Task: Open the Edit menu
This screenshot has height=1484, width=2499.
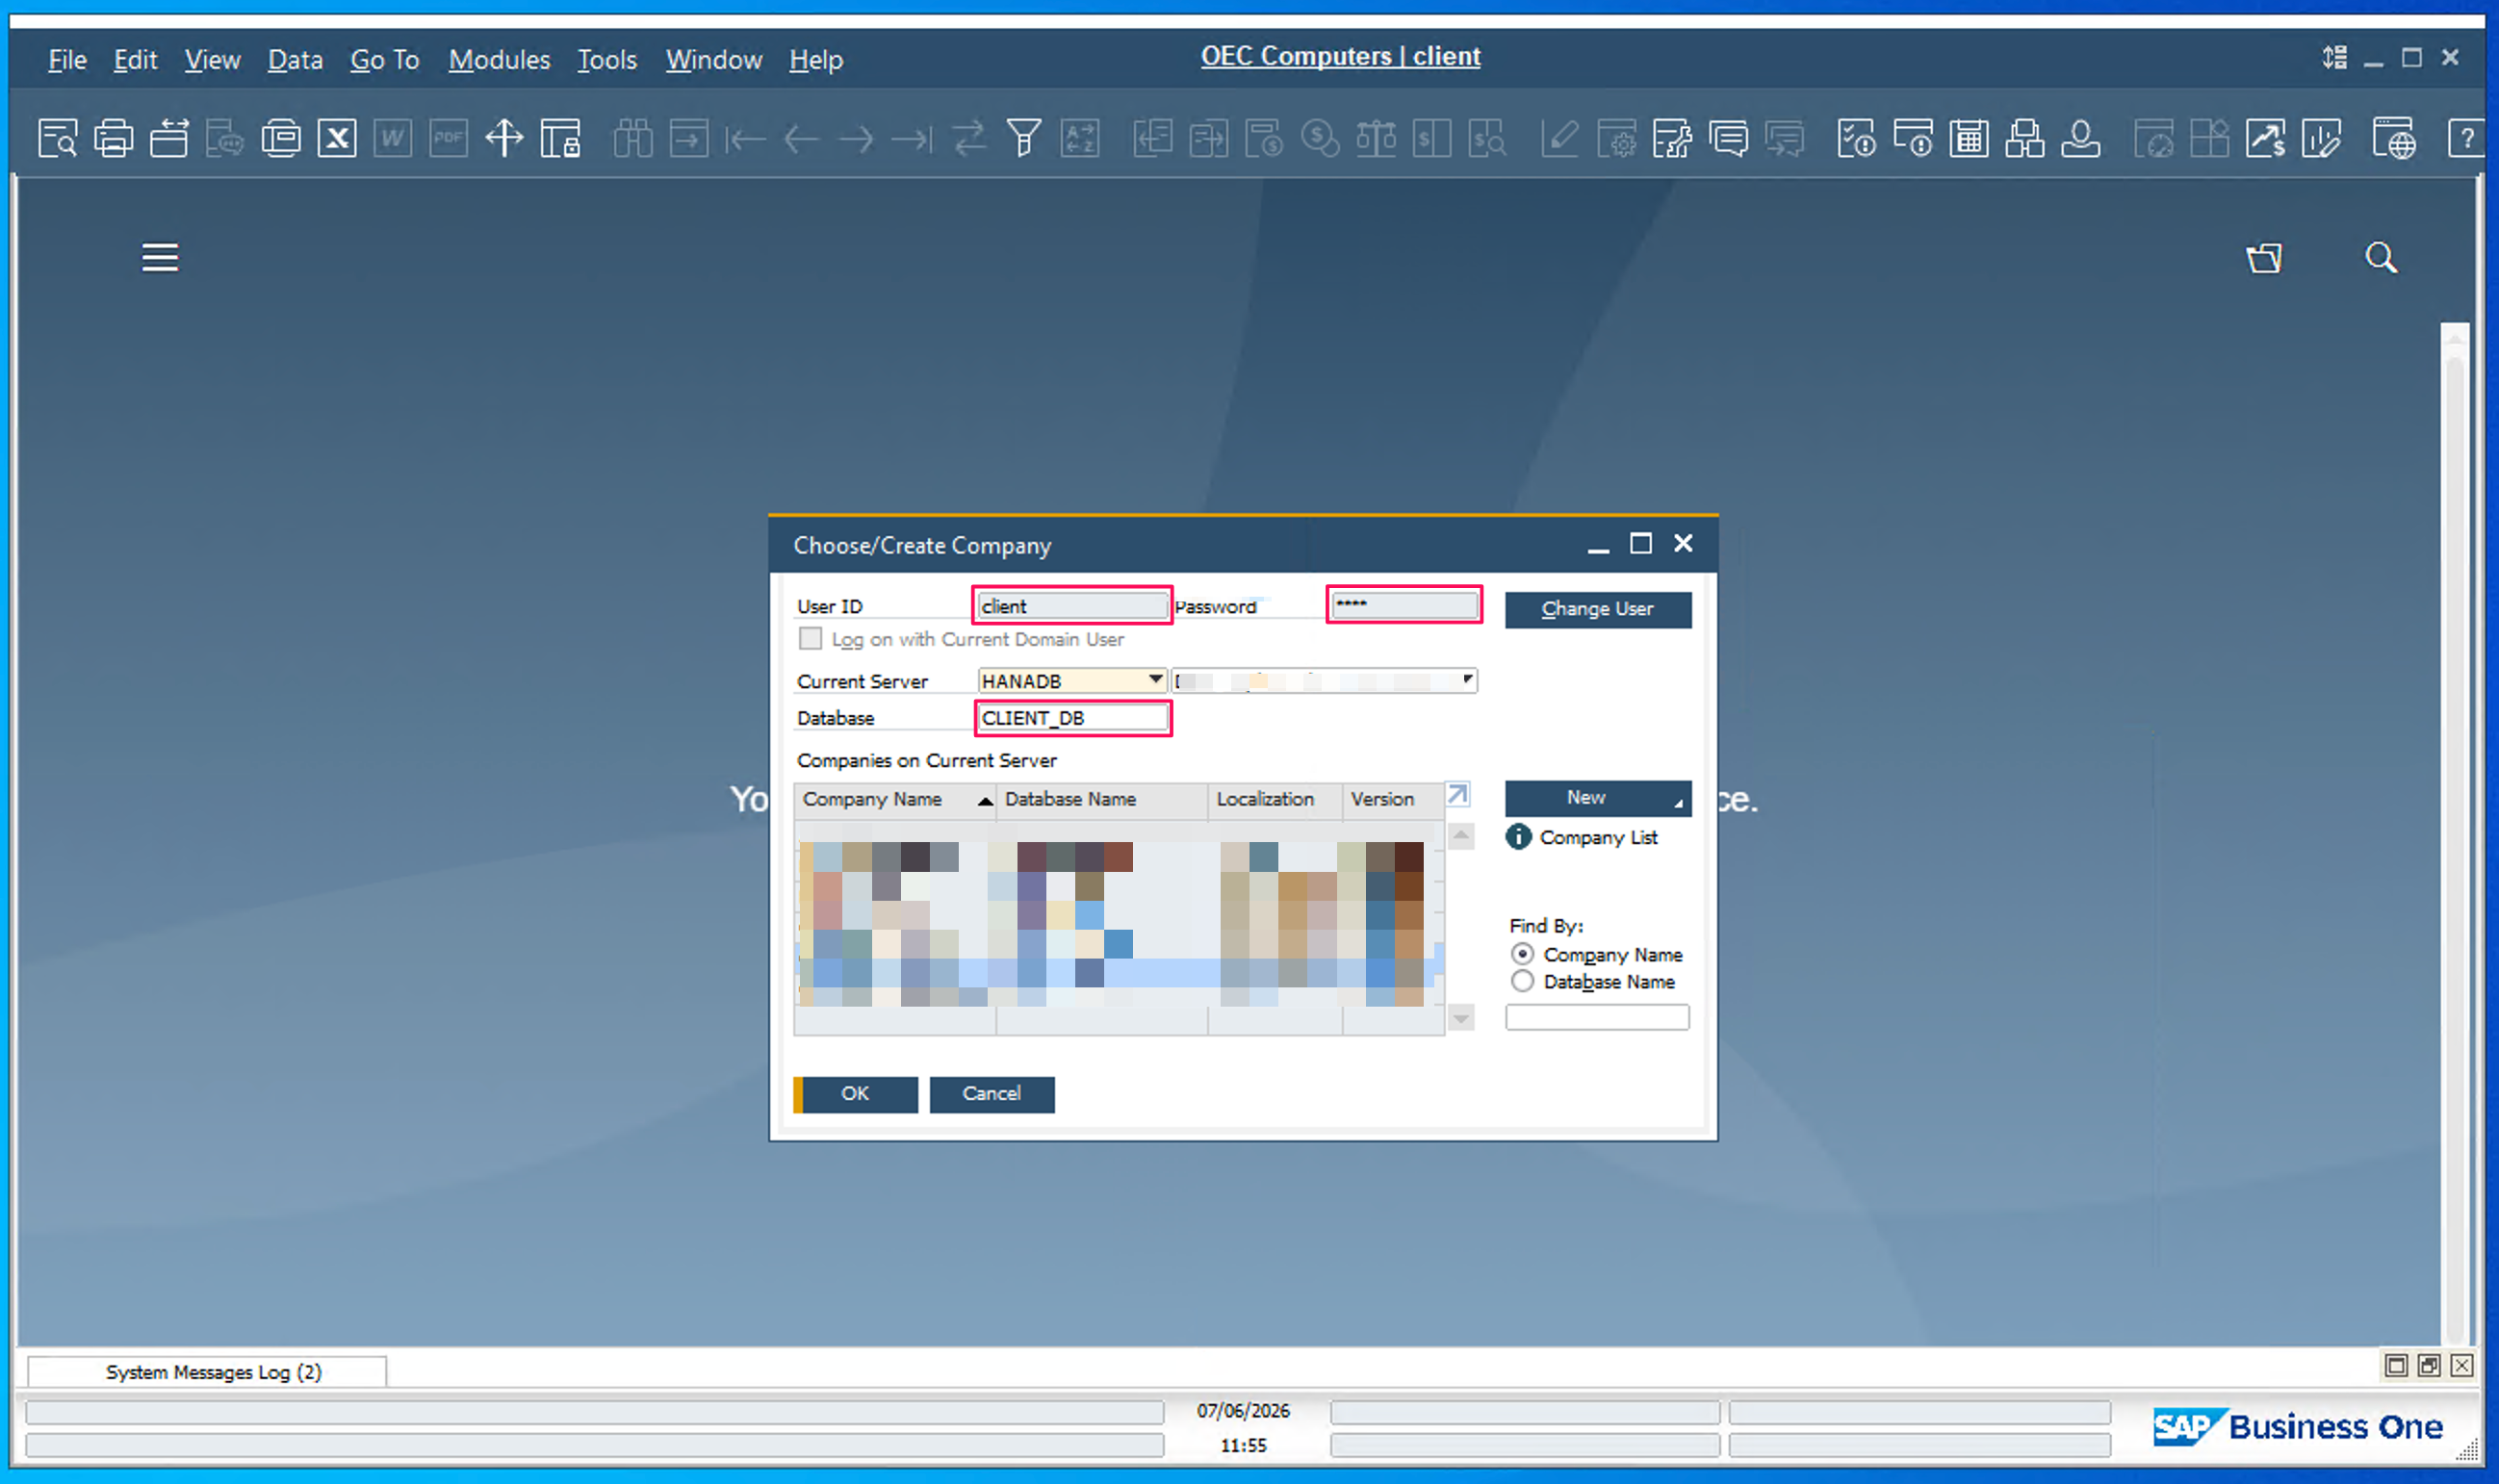Action: [135, 60]
